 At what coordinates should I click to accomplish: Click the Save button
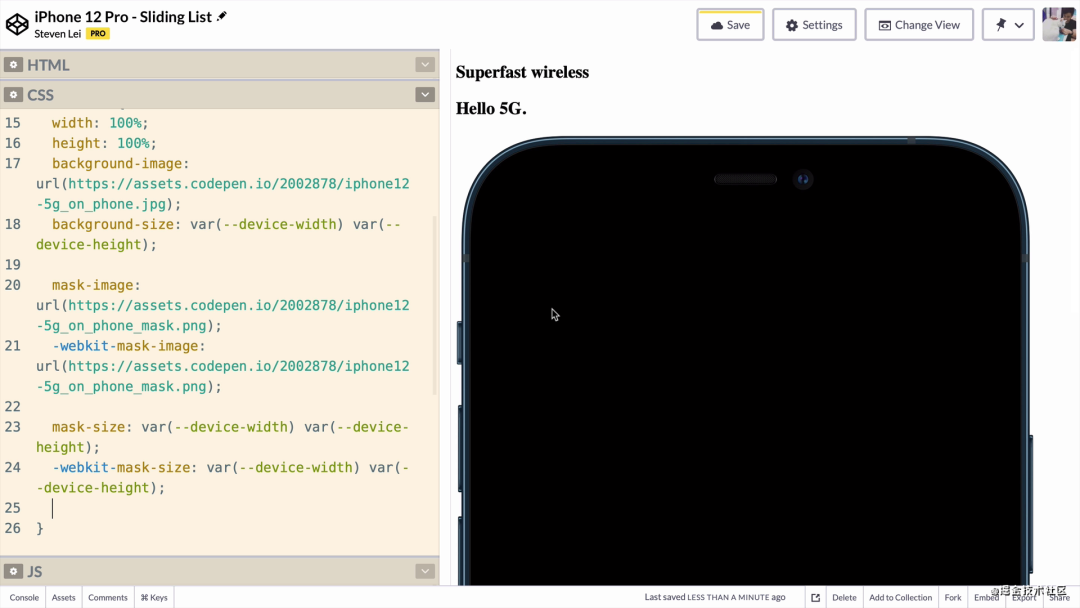pos(730,25)
